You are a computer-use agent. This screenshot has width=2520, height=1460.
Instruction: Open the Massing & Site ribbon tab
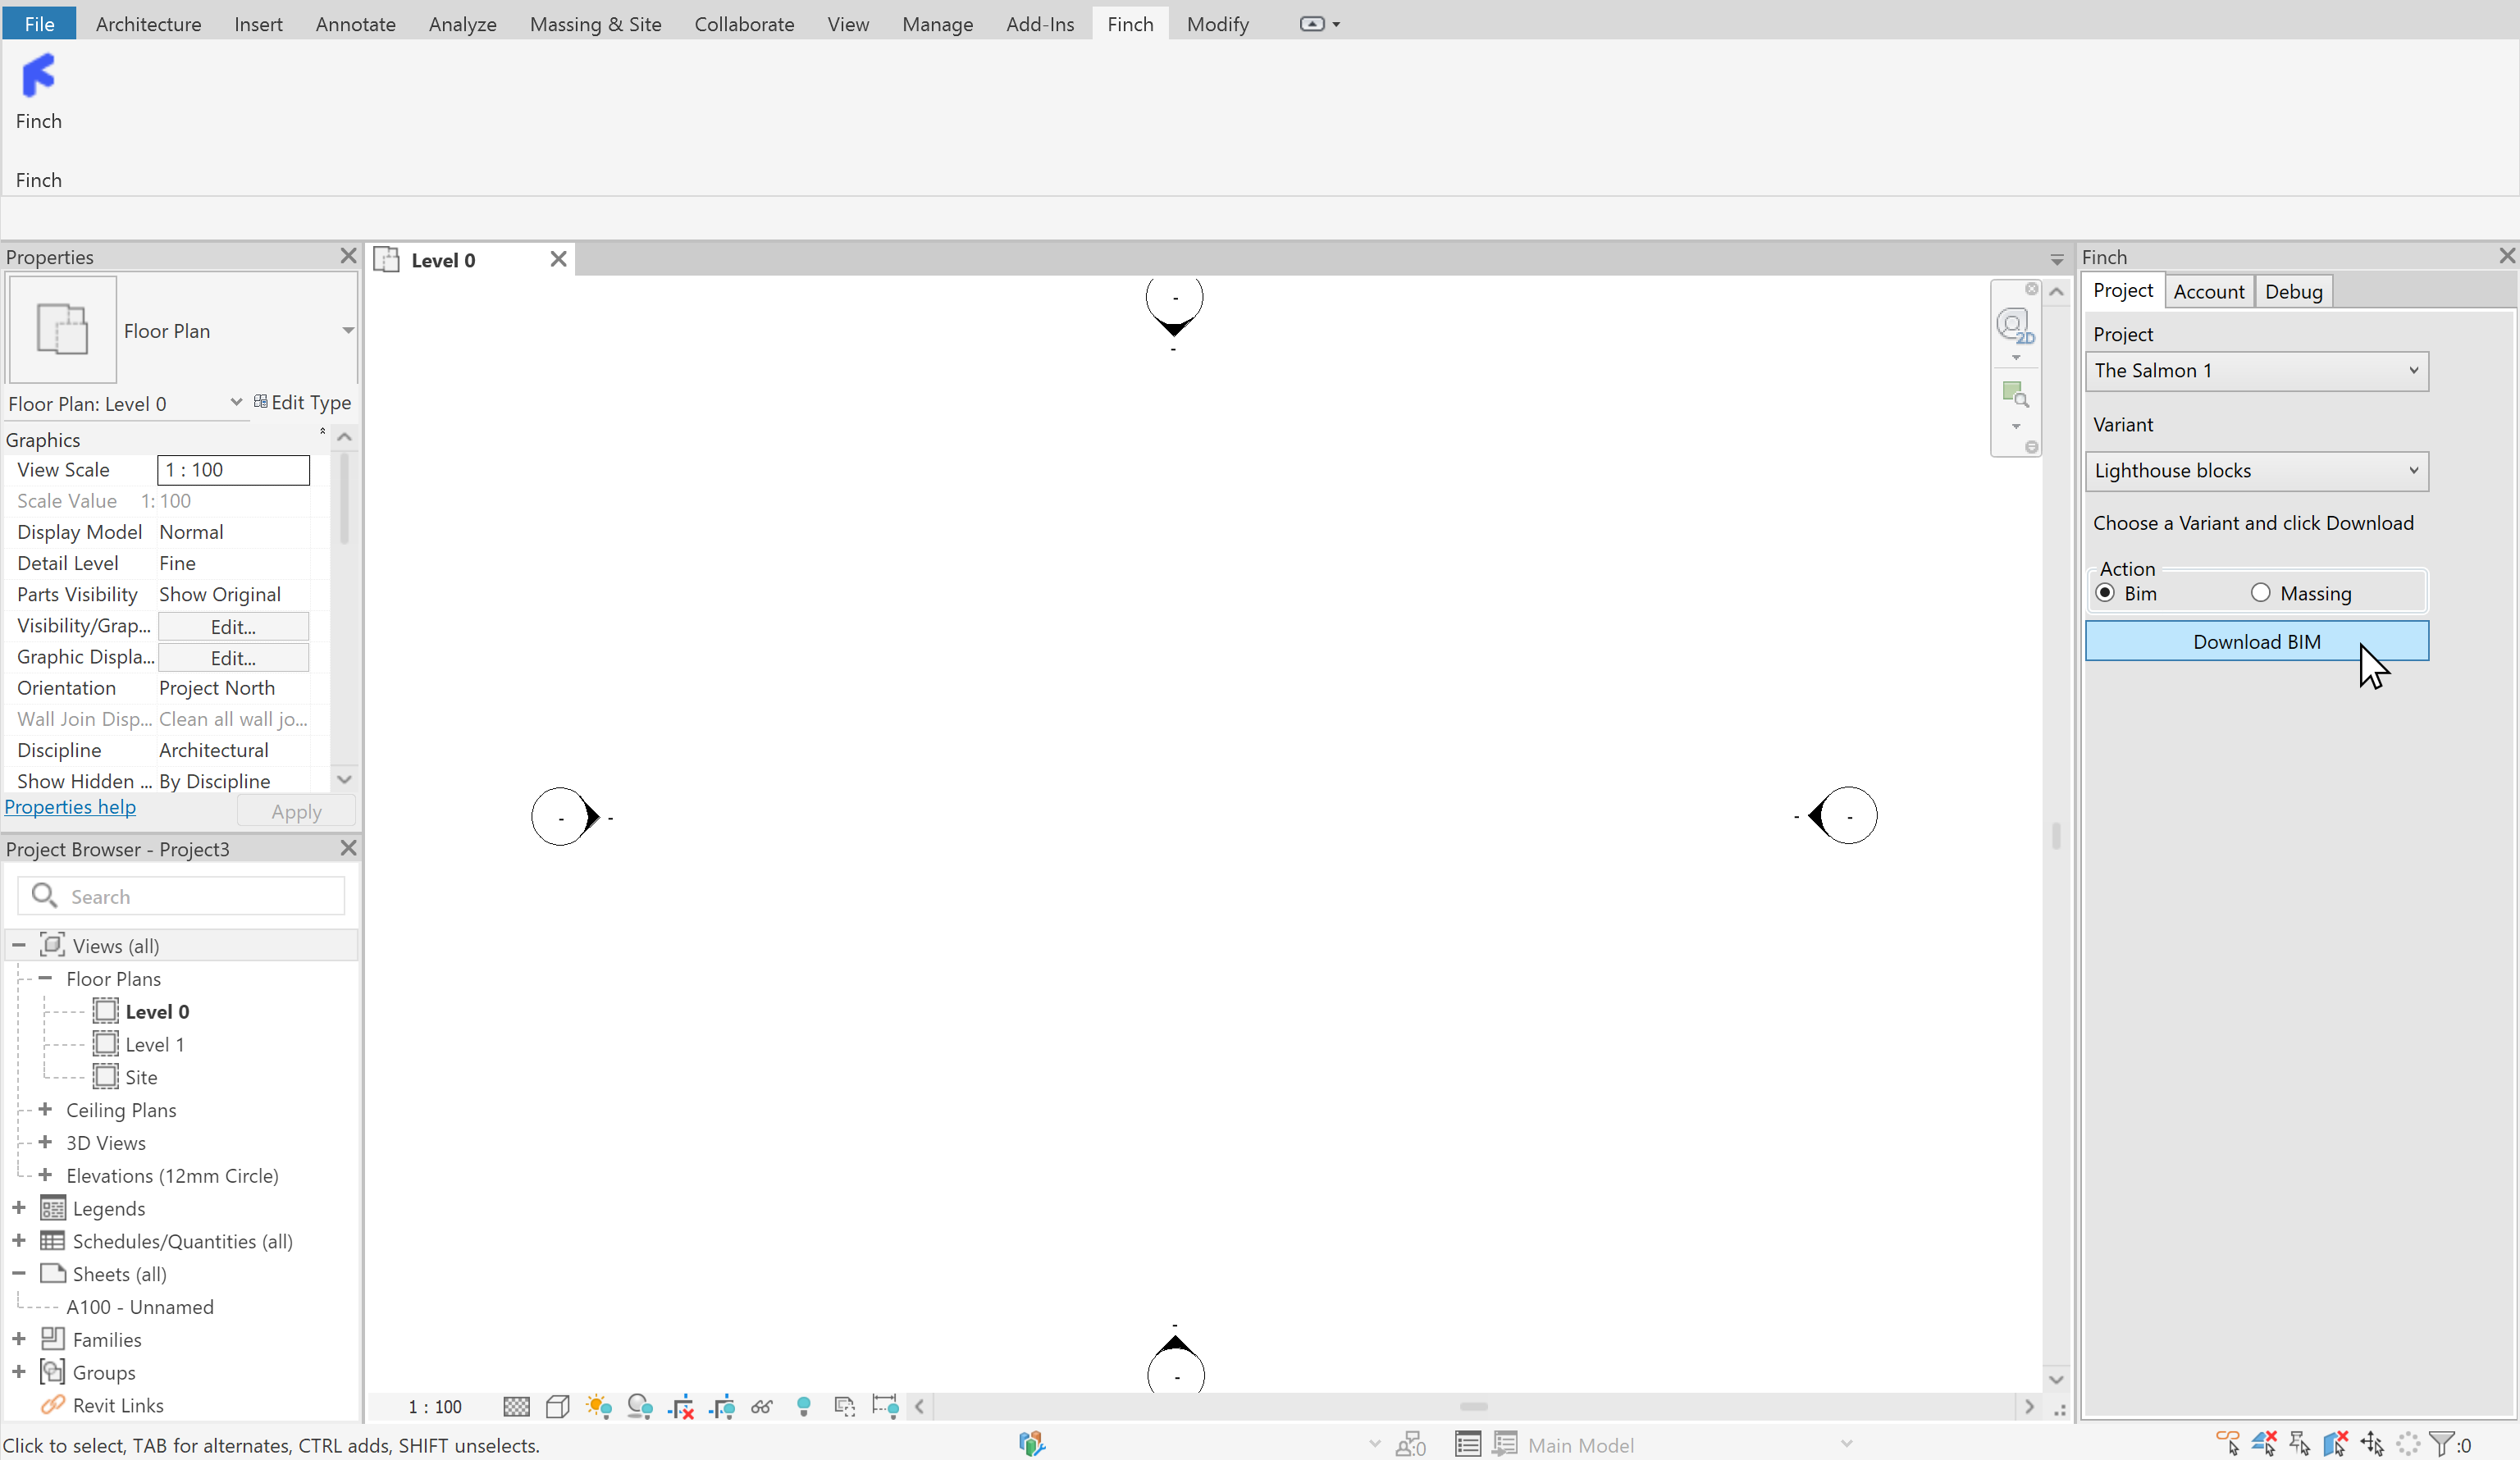tap(595, 24)
